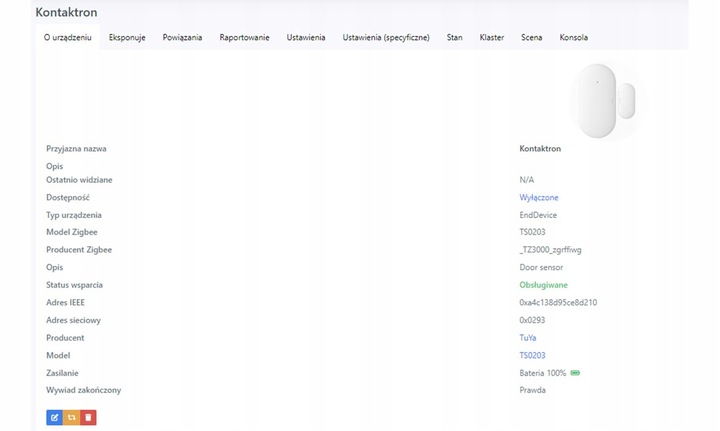Screen dimensions: 720x431
Task: Click the blue edit device button
Action: click(x=54, y=417)
